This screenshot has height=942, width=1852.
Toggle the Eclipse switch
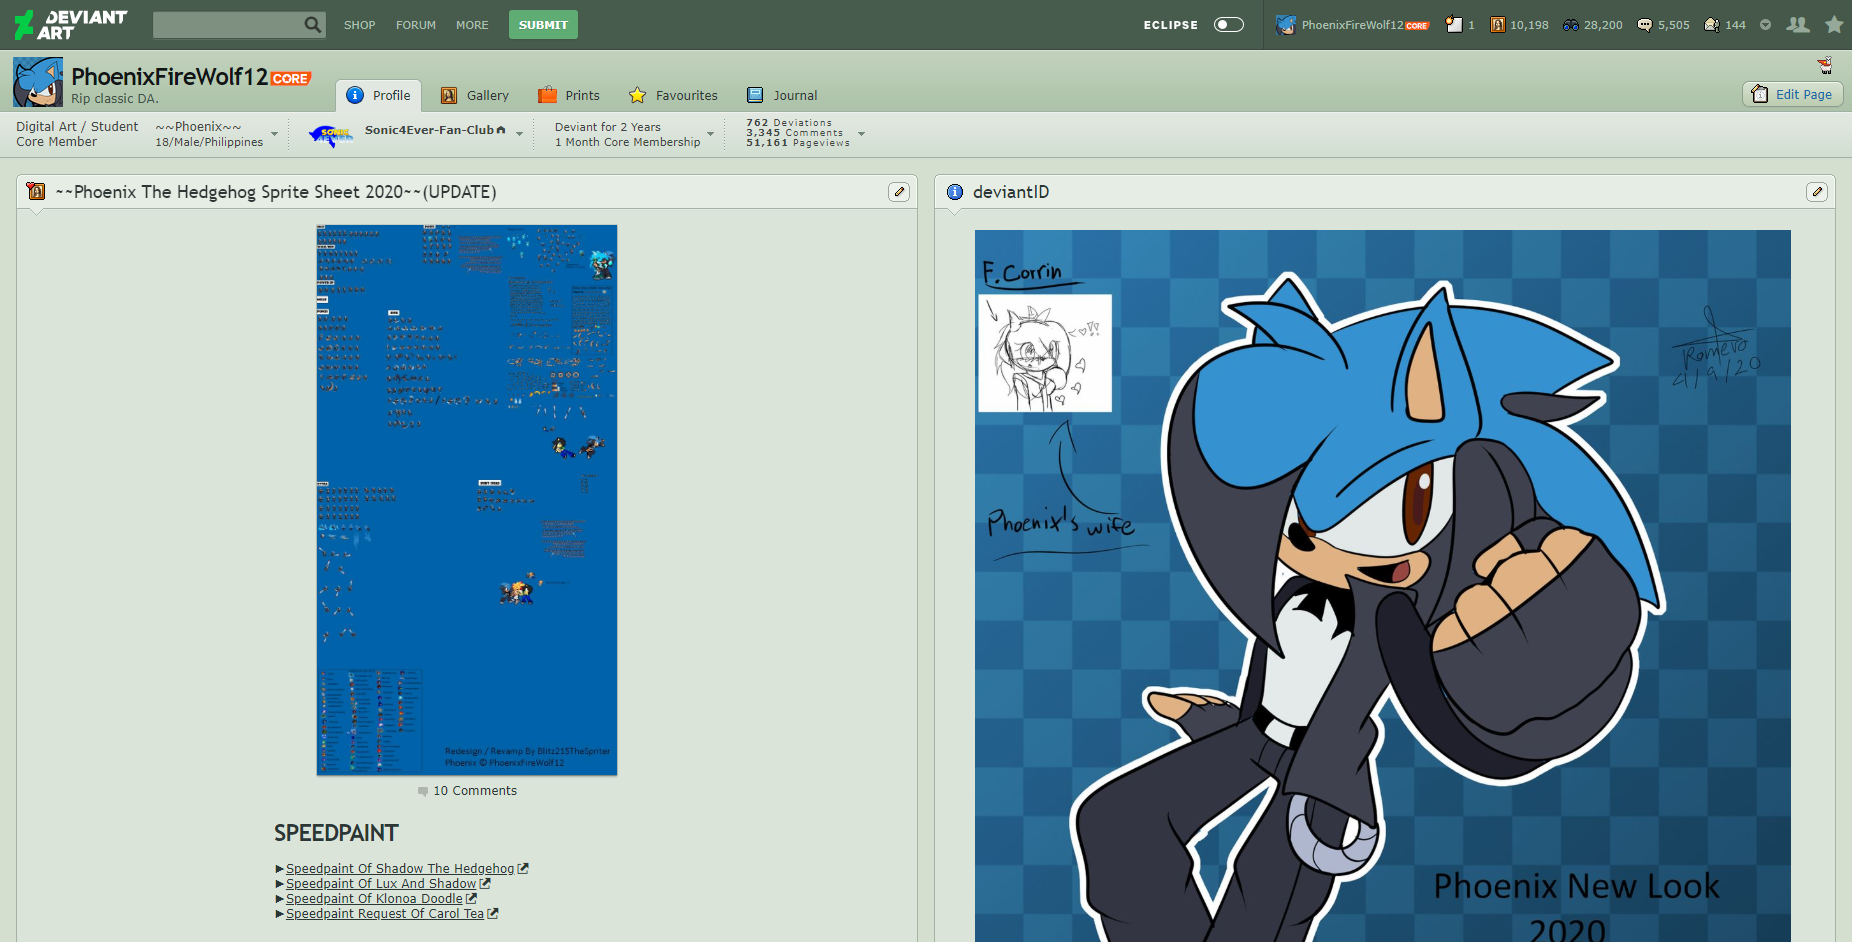pyautogui.click(x=1229, y=25)
